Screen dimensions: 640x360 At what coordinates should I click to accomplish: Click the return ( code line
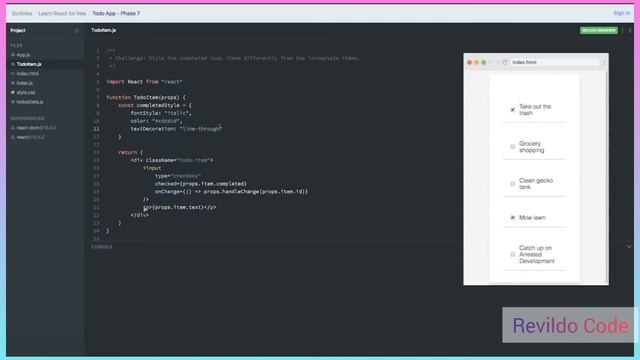[x=131, y=152]
